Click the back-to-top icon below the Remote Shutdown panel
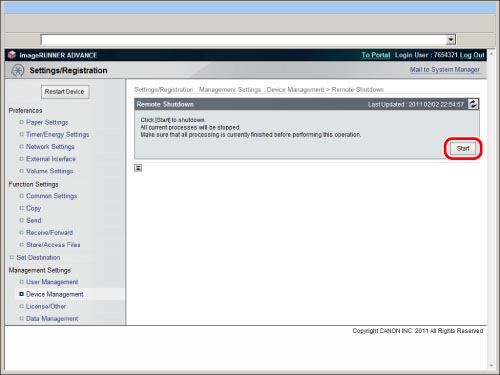500x375 pixels. 138,168
